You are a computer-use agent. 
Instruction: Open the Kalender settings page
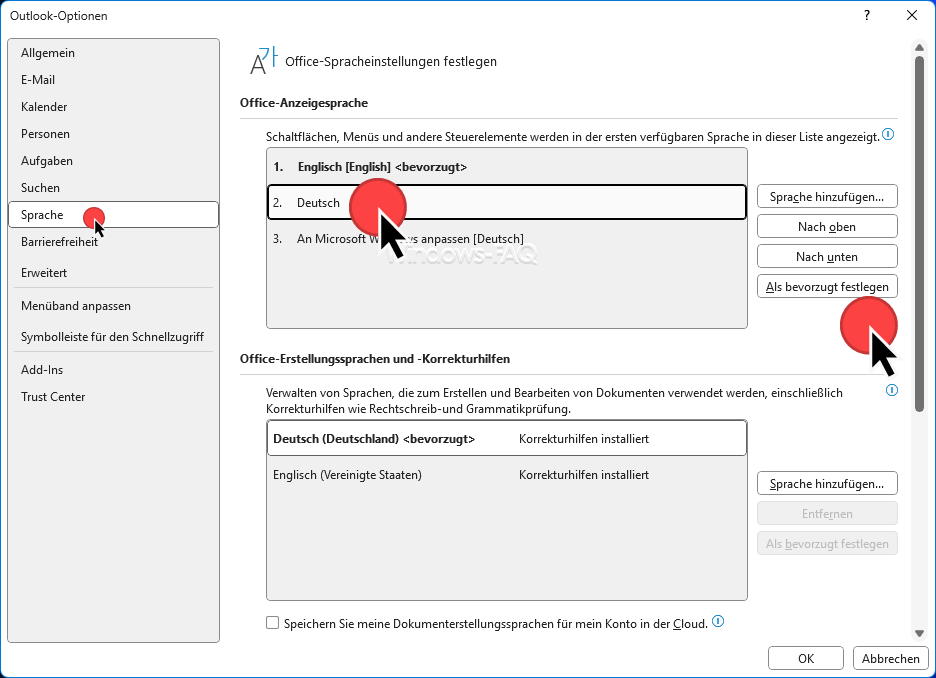(44, 107)
